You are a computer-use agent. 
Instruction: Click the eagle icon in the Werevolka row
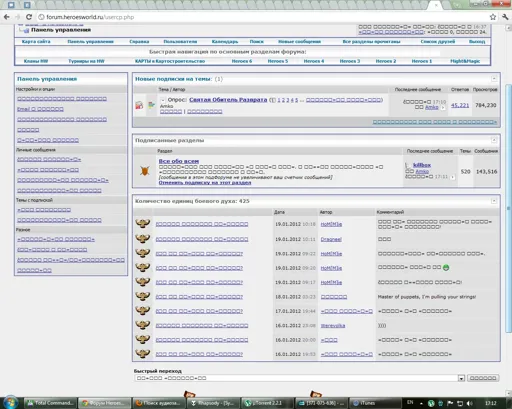pyautogui.click(x=143, y=325)
